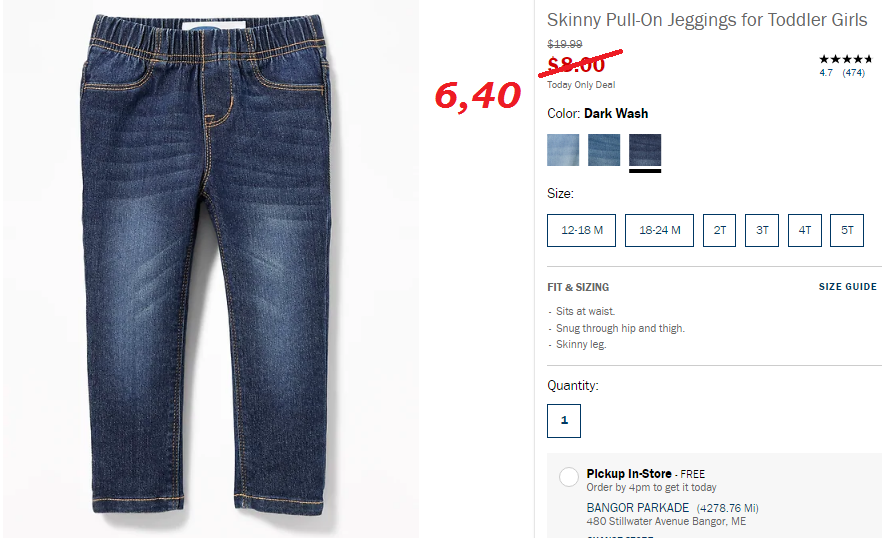Open the SIZE GUIDE link
The width and height of the screenshot is (890, 538).
point(847,287)
